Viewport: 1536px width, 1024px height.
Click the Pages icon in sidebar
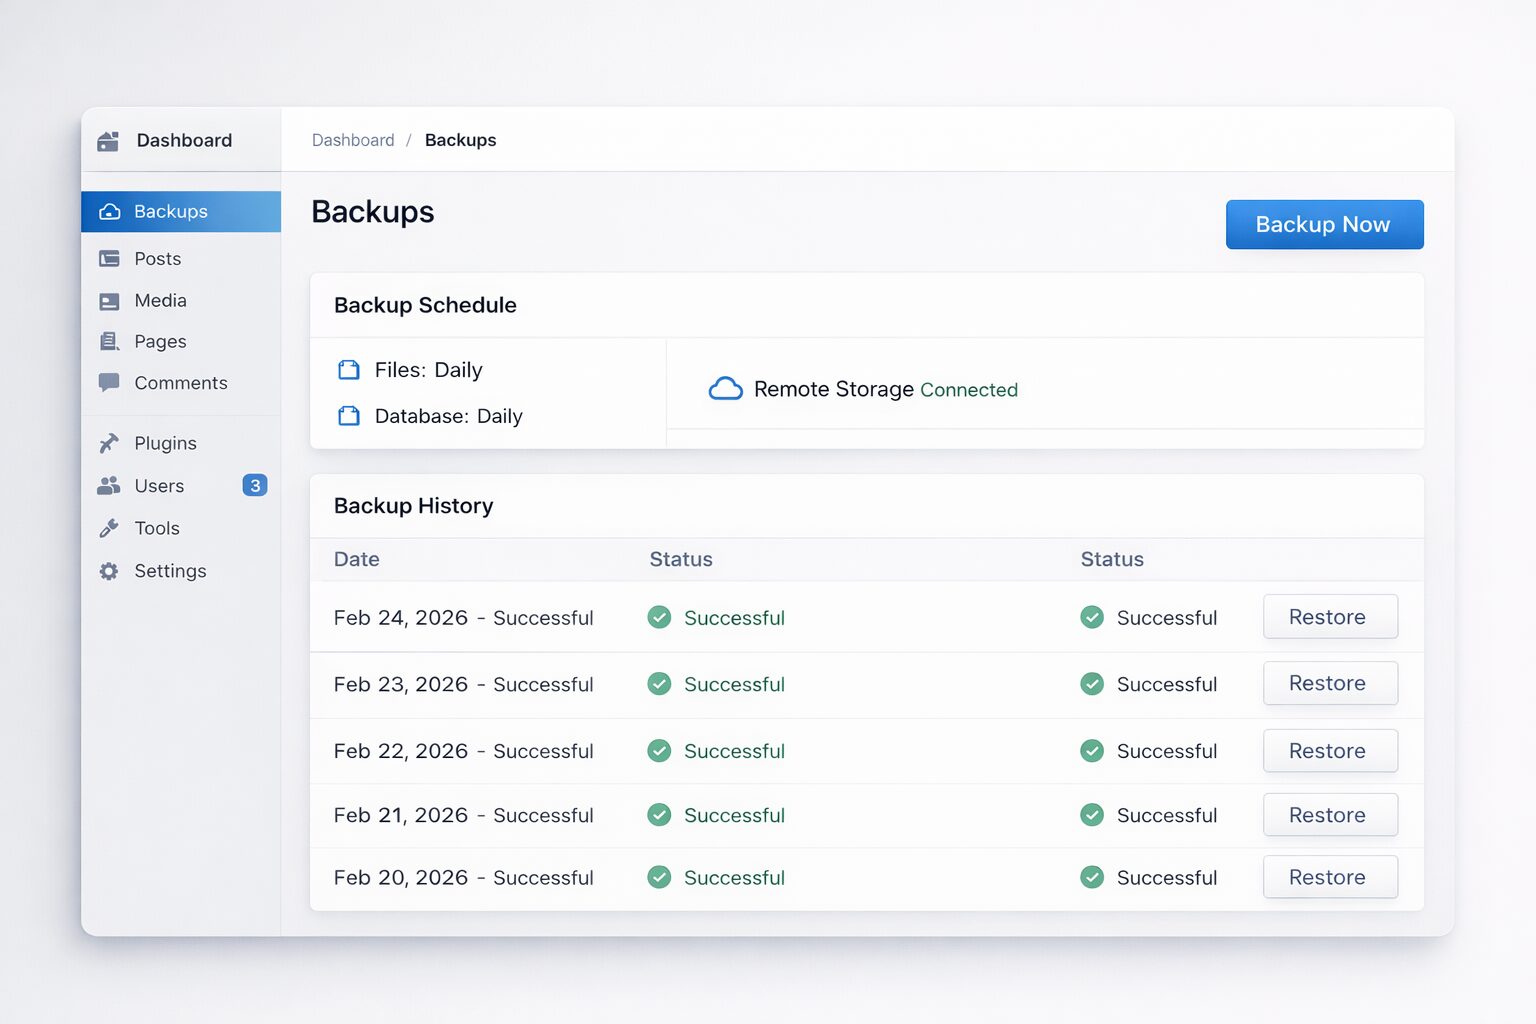coord(108,341)
